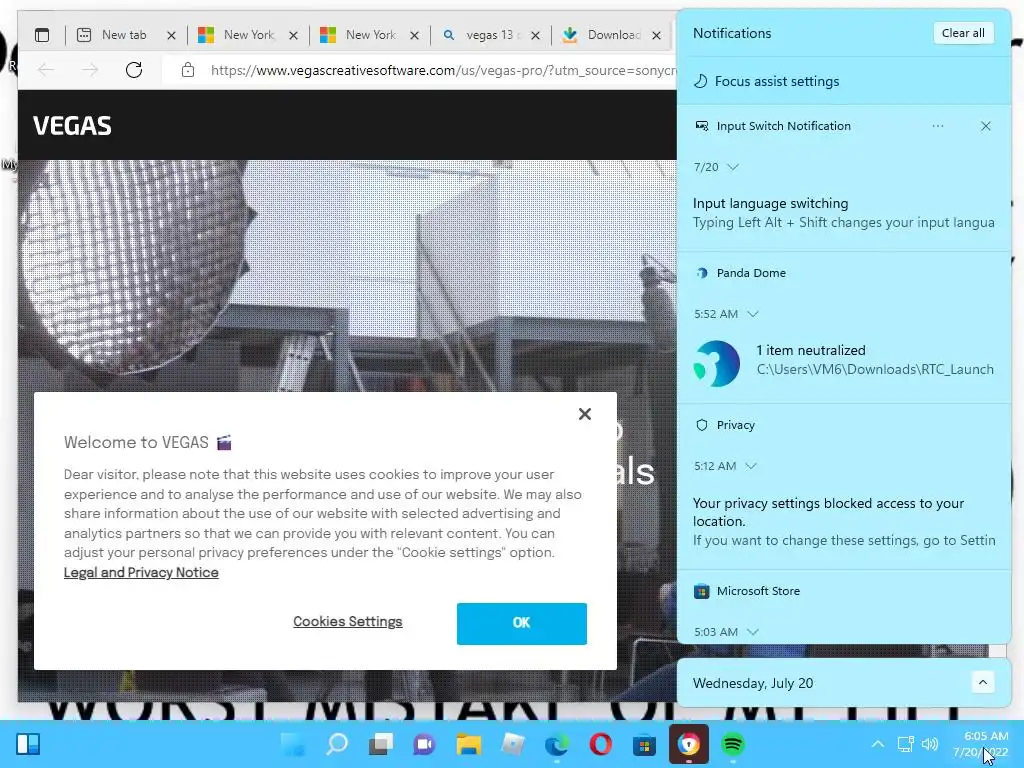Close the vegas 13 search tab
This screenshot has width=1024, height=768.
pos(536,35)
